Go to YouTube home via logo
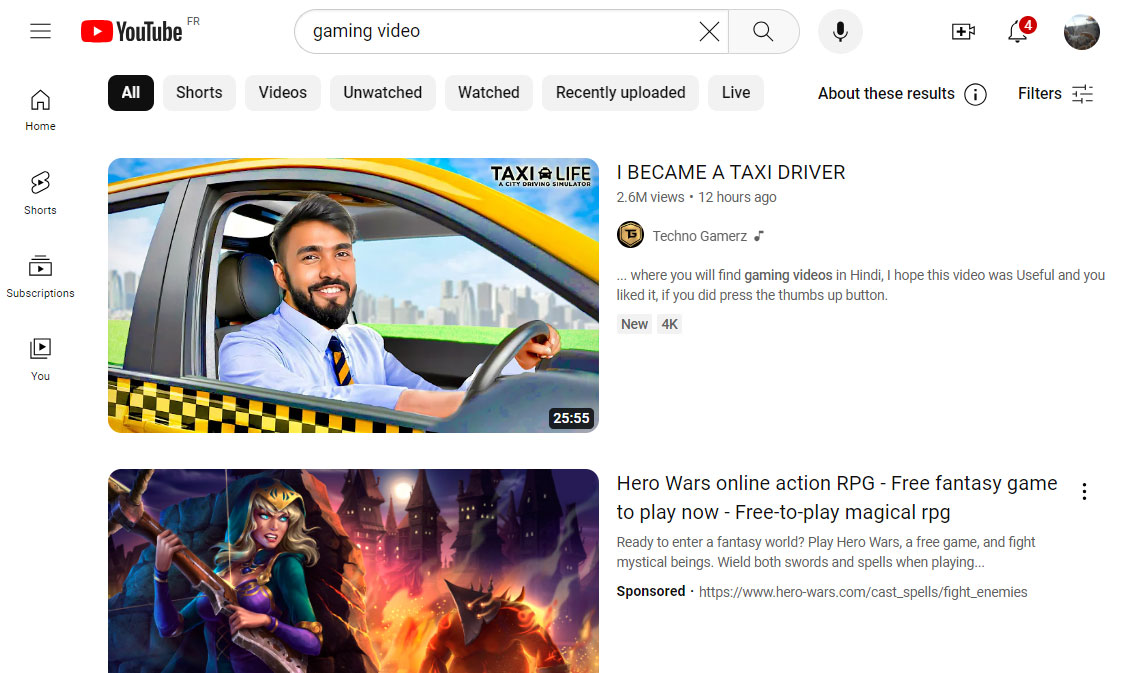Image resolution: width=1135 pixels, height=673 pixels. tap(132, 31)
